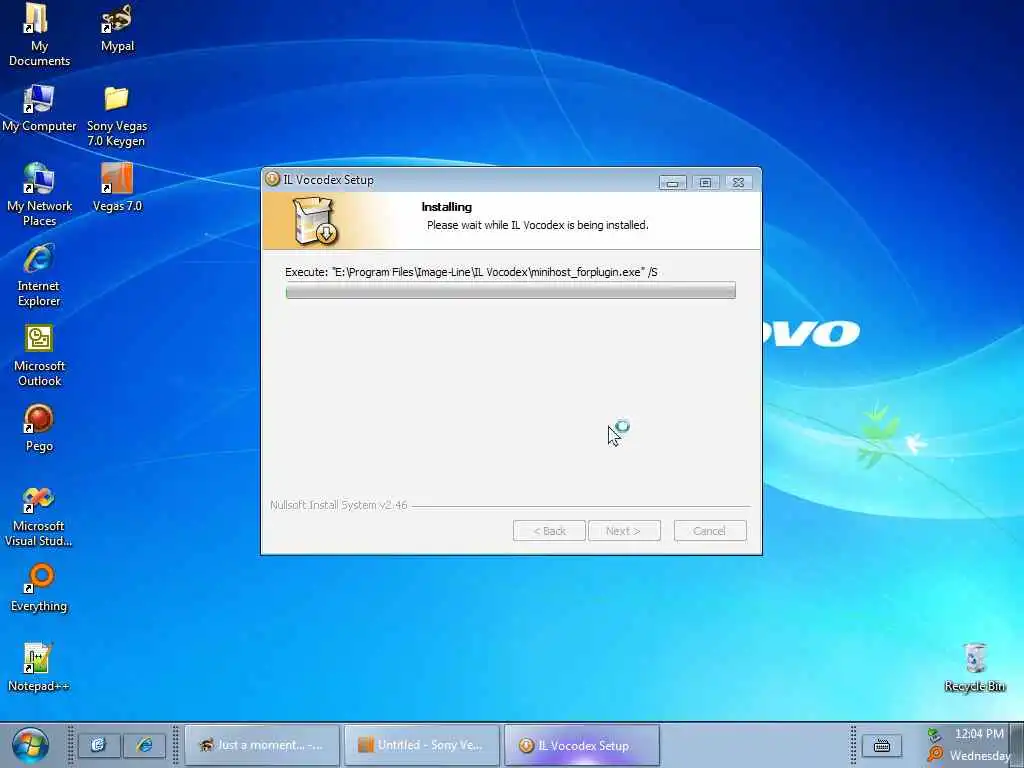Screen dimensions: 1024x768
Task: Close the IL Vocodex Setup window
Action: (x=739, y=183)
